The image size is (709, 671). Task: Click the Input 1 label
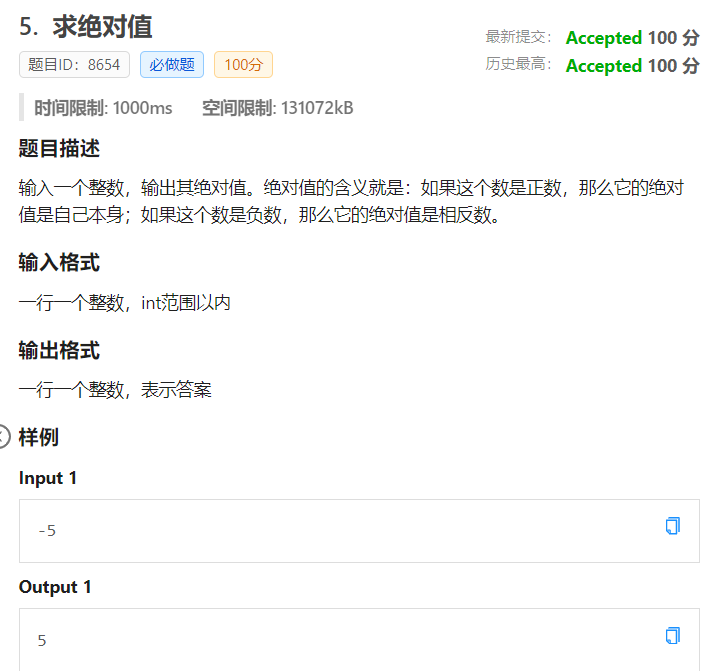click(x=47, y=478)
